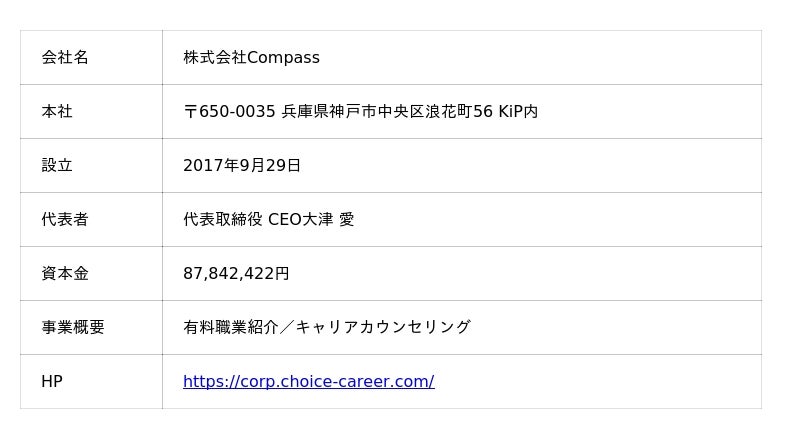The width and height of the screenshot is (800, 439).
Task: Click the 株式会社 prefix in the company name
Action: point(214,58)
